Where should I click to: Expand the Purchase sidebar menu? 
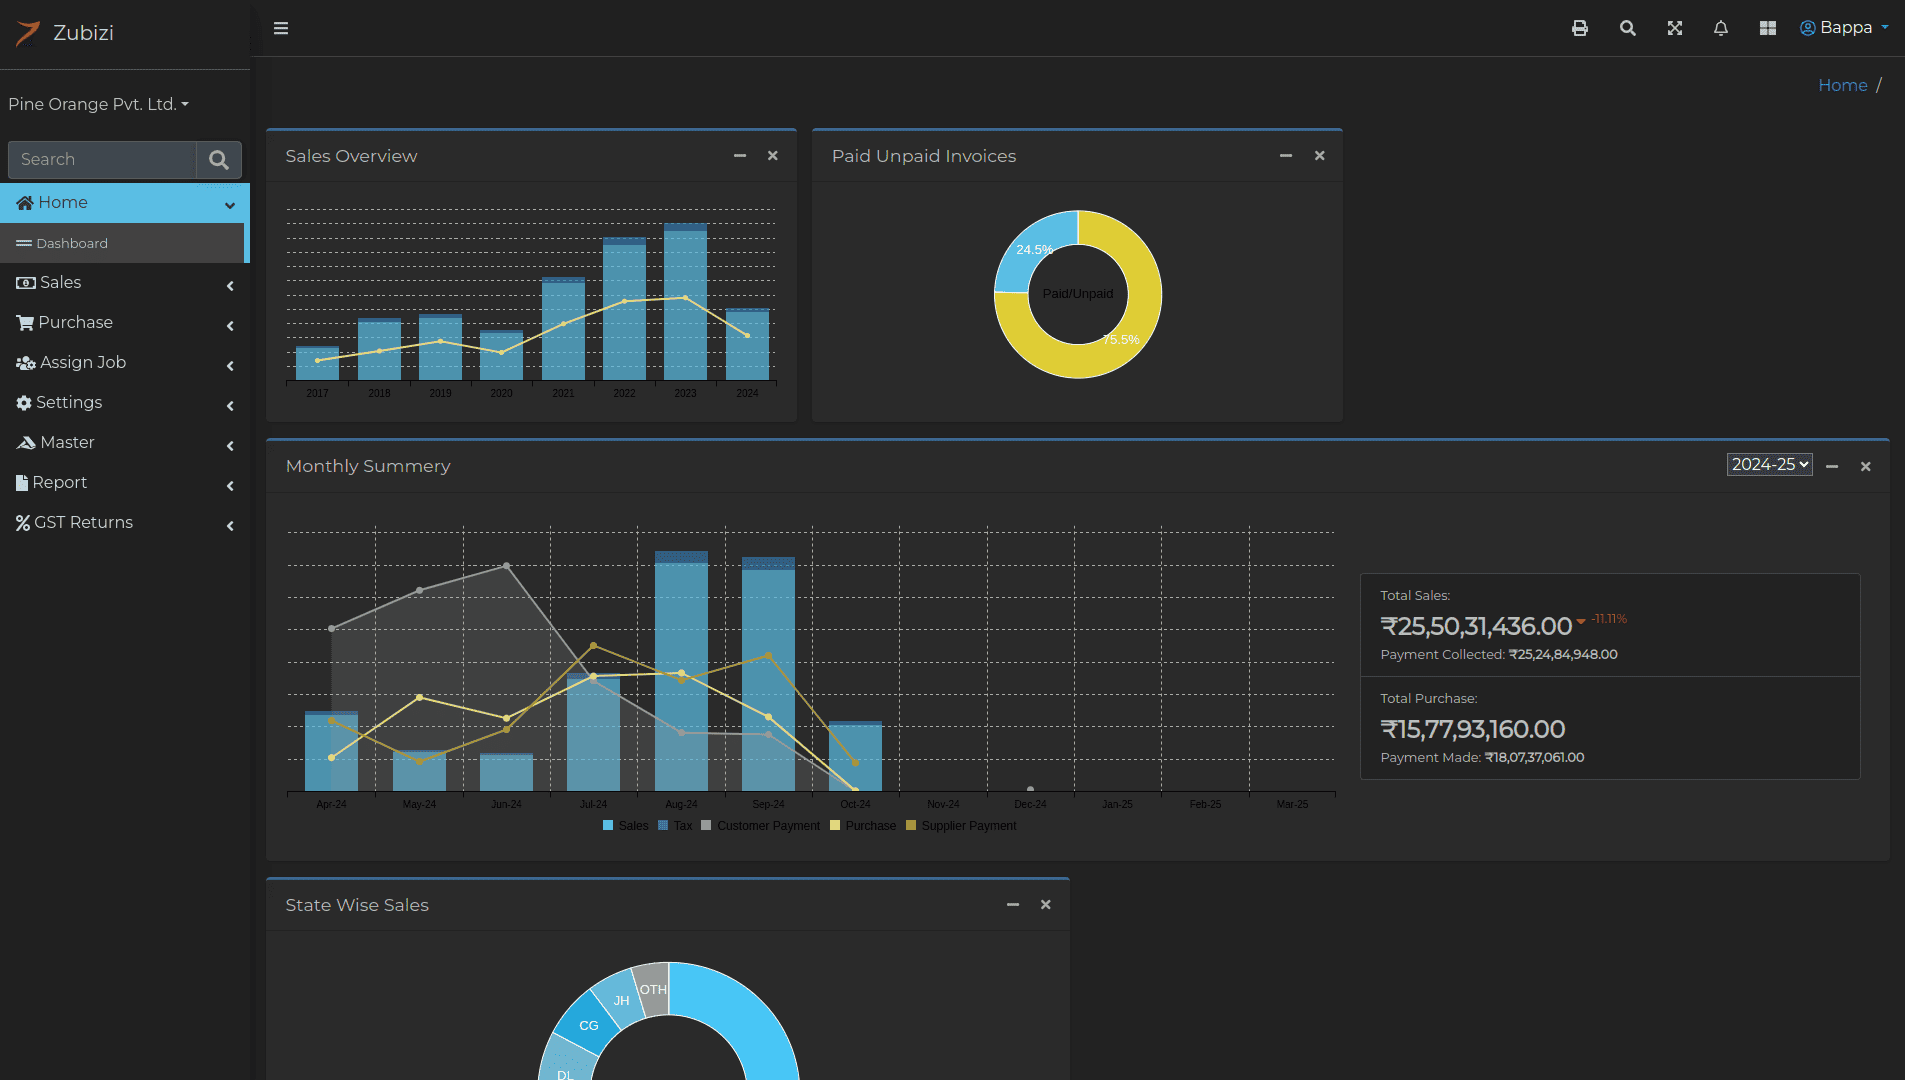coord(75,322)
